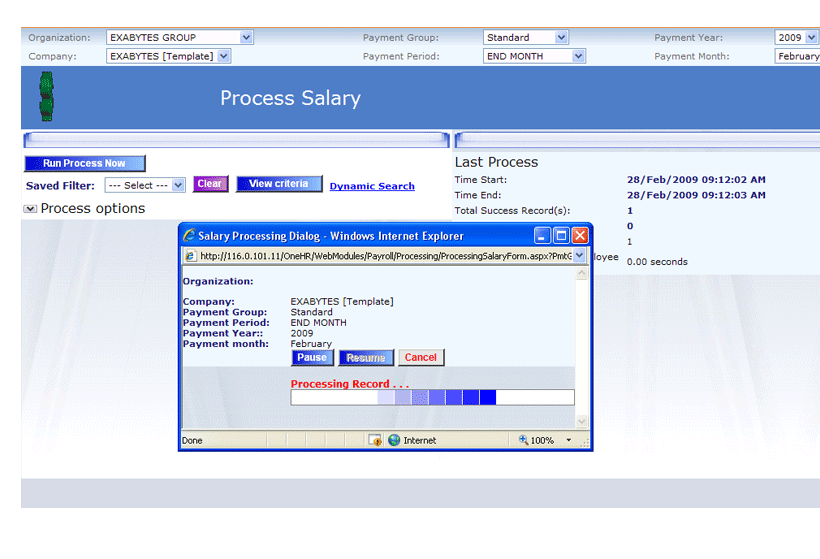Image resolution: width=820 pixels, height=559 pixels.
Task: Pause the salary processing
Action: pyautogui.click(x=312, y=357)
